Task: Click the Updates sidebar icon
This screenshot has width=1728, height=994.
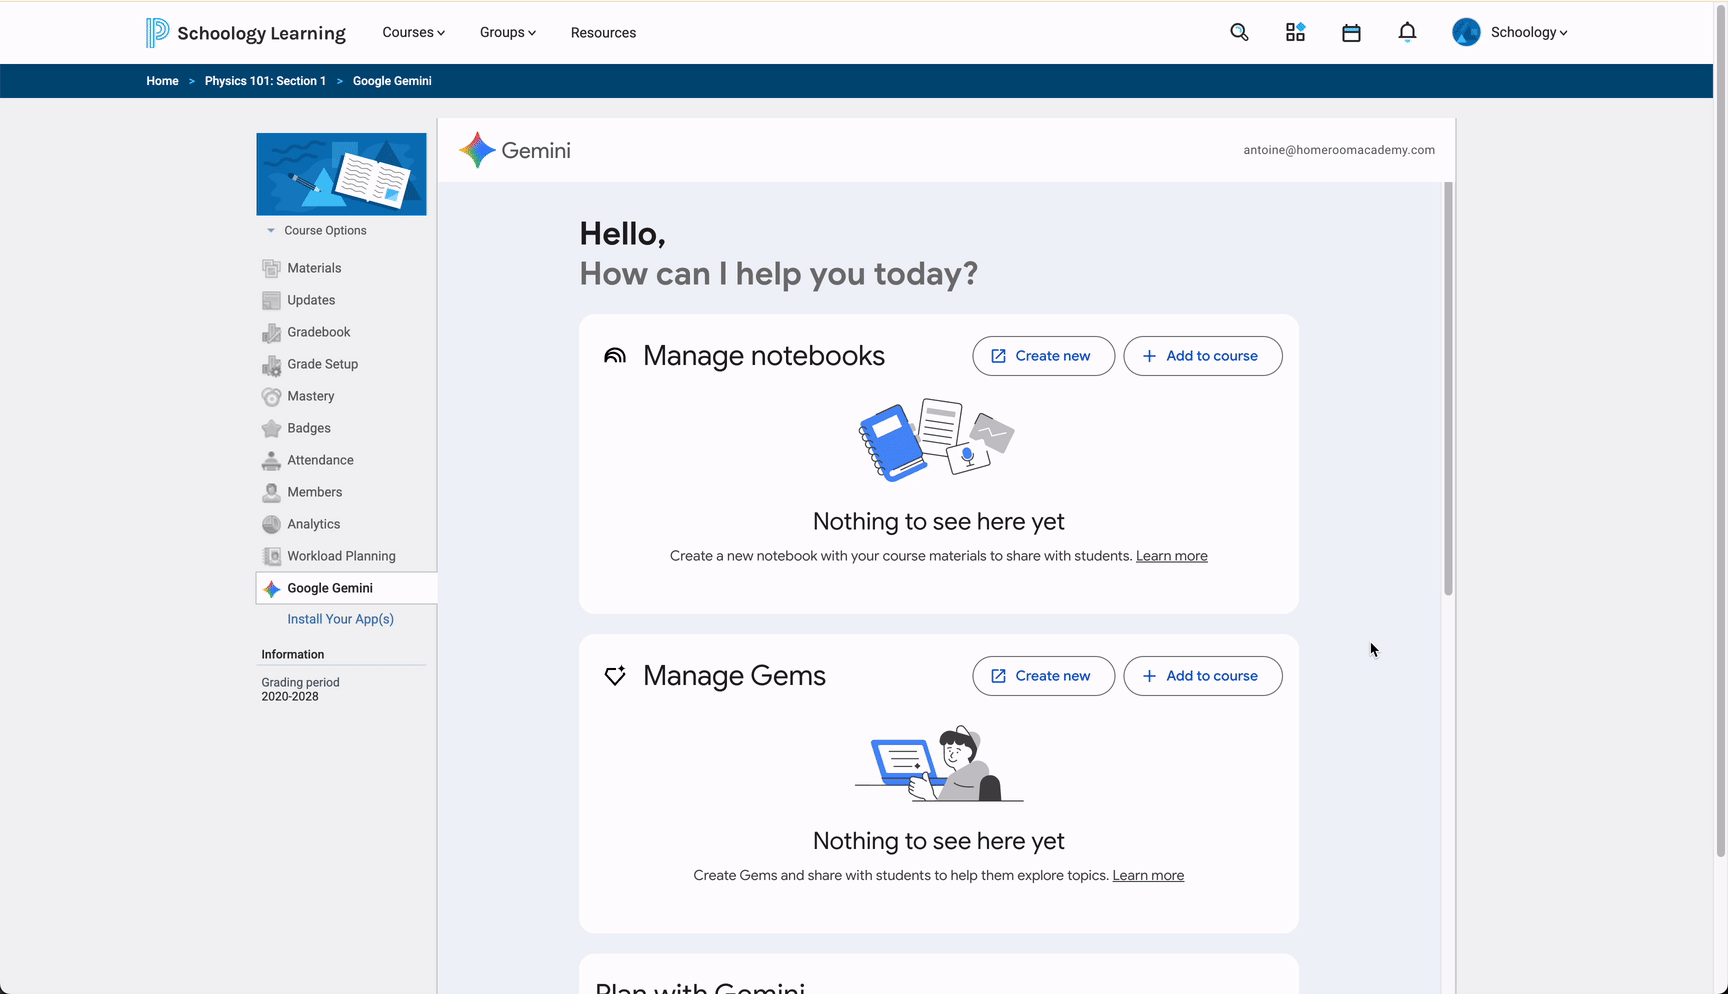Action: click(271, 300)
